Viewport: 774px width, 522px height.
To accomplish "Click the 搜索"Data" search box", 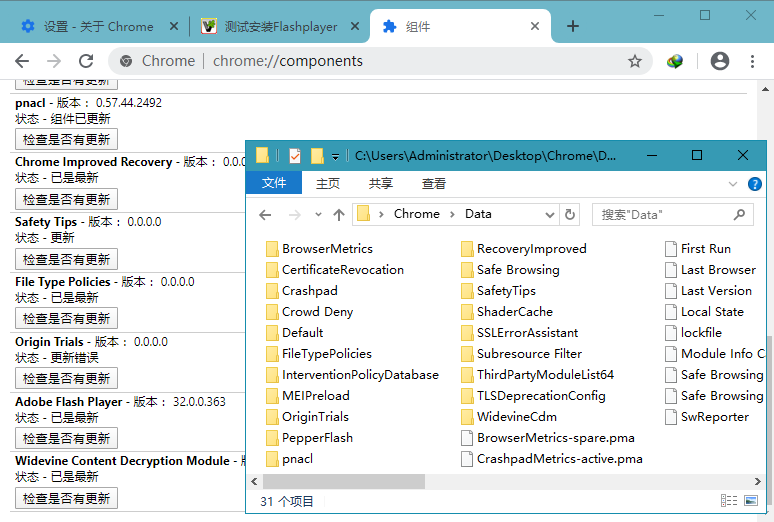I will (665, 214).
